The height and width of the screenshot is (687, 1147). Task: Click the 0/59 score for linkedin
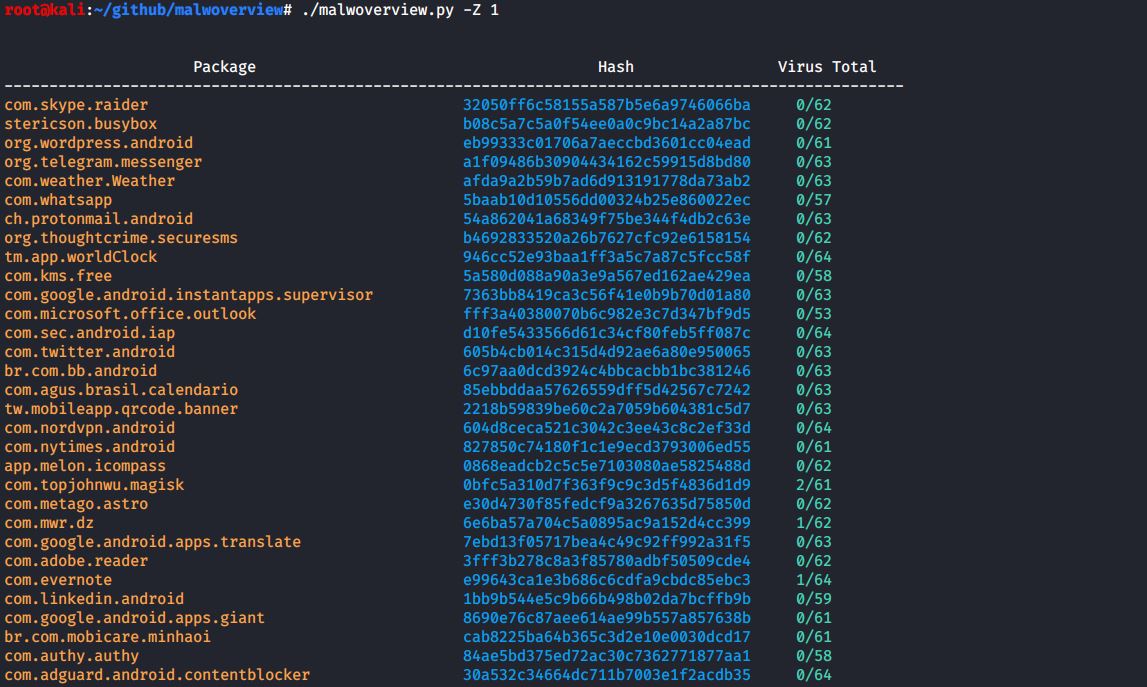[x=814, y=600]
